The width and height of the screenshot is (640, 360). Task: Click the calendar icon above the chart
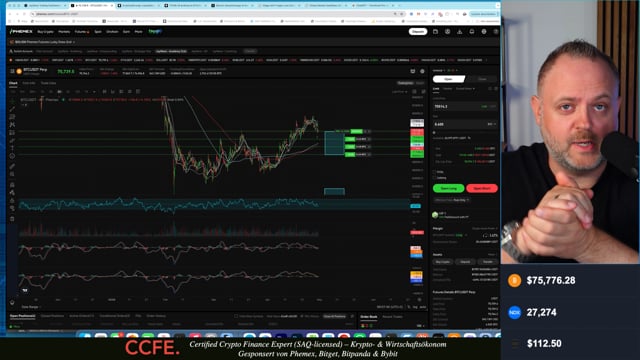413,71
